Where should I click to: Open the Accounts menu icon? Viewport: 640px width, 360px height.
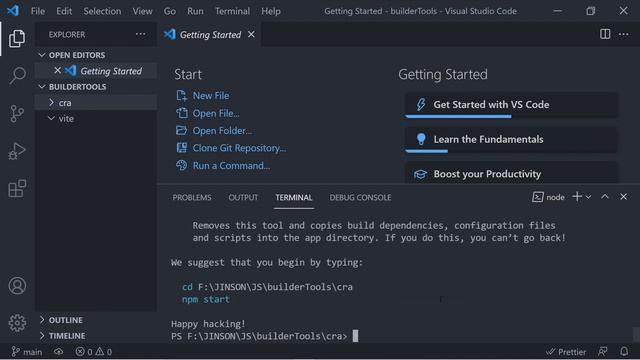(17, 286)
